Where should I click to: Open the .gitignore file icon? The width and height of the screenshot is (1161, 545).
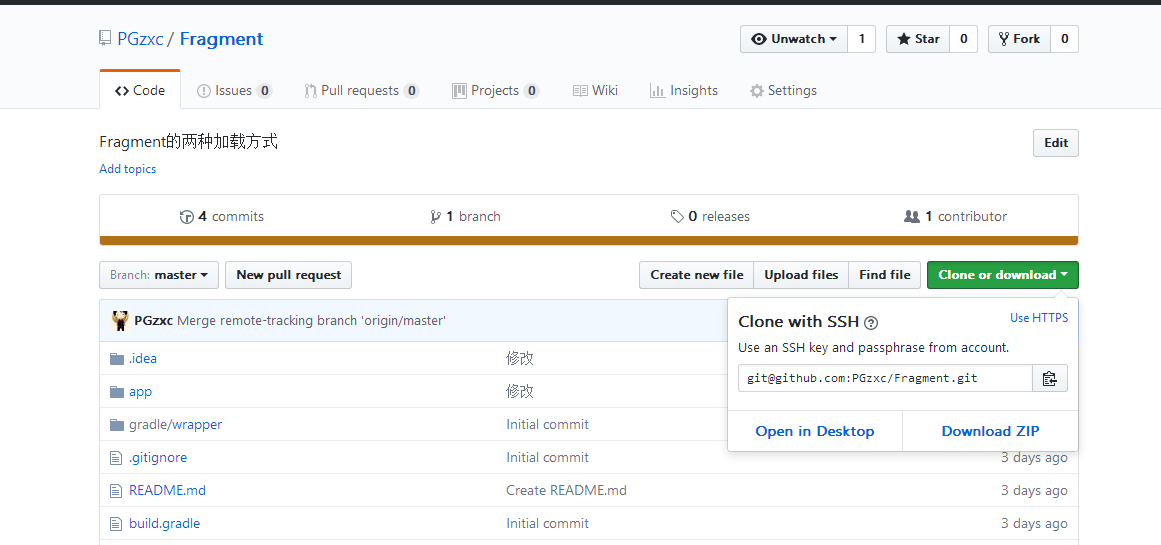click(116, 458)
